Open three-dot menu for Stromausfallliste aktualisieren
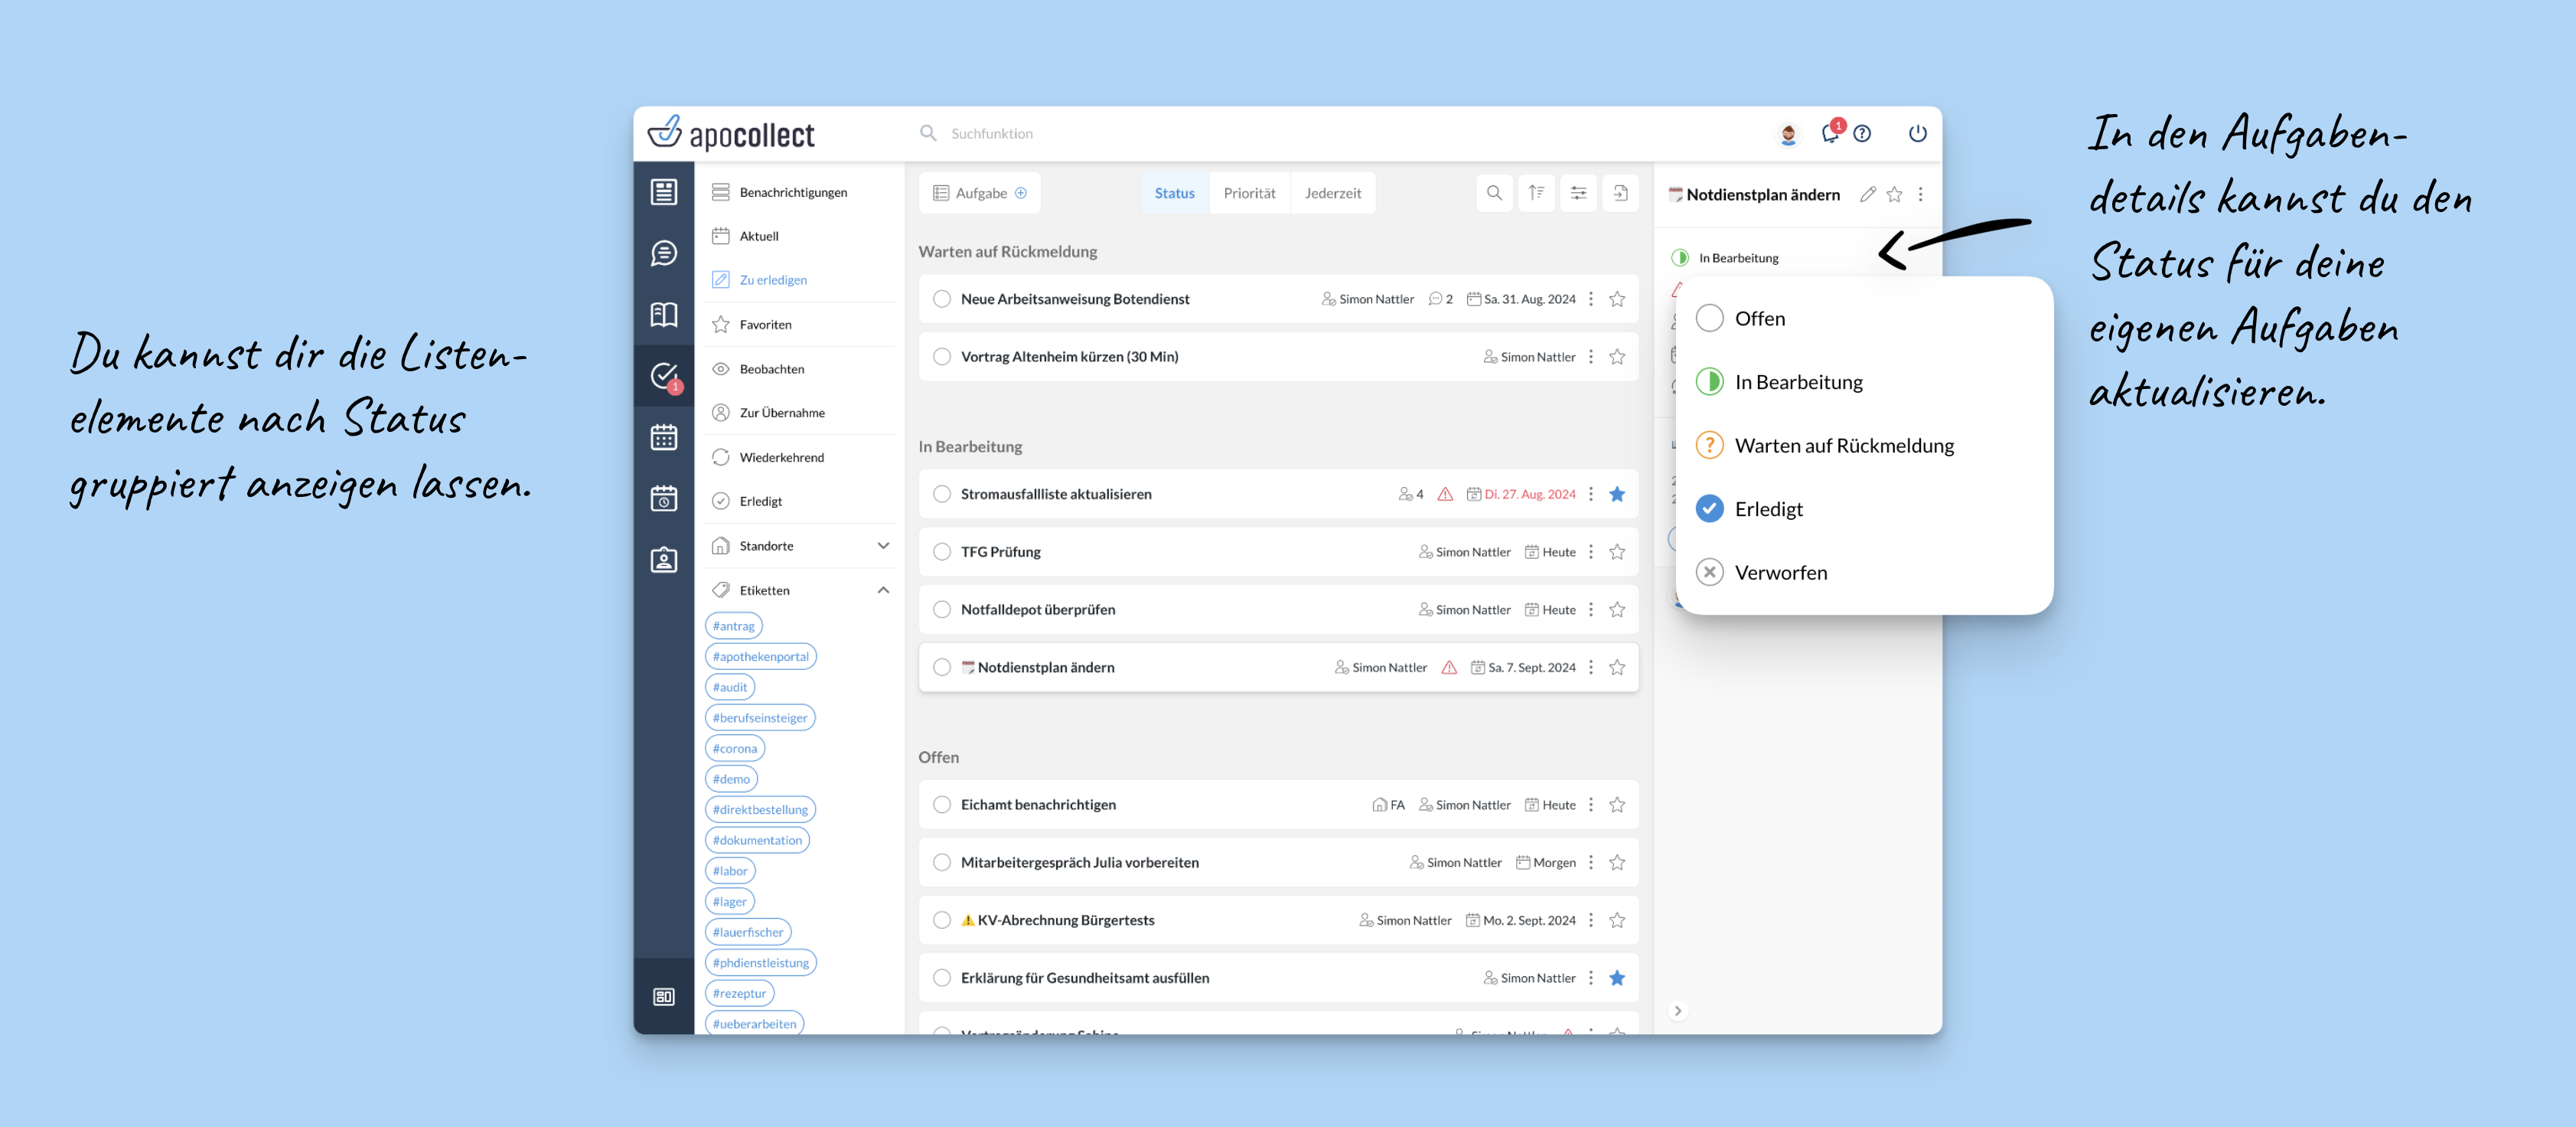The height and width of the screenshot is (1127, 2576). click(1591, 494)
